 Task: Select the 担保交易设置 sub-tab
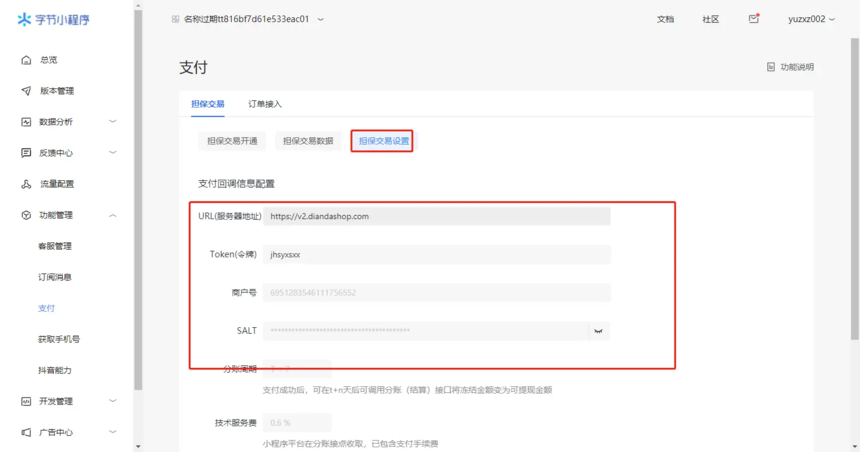coord(384,141)
